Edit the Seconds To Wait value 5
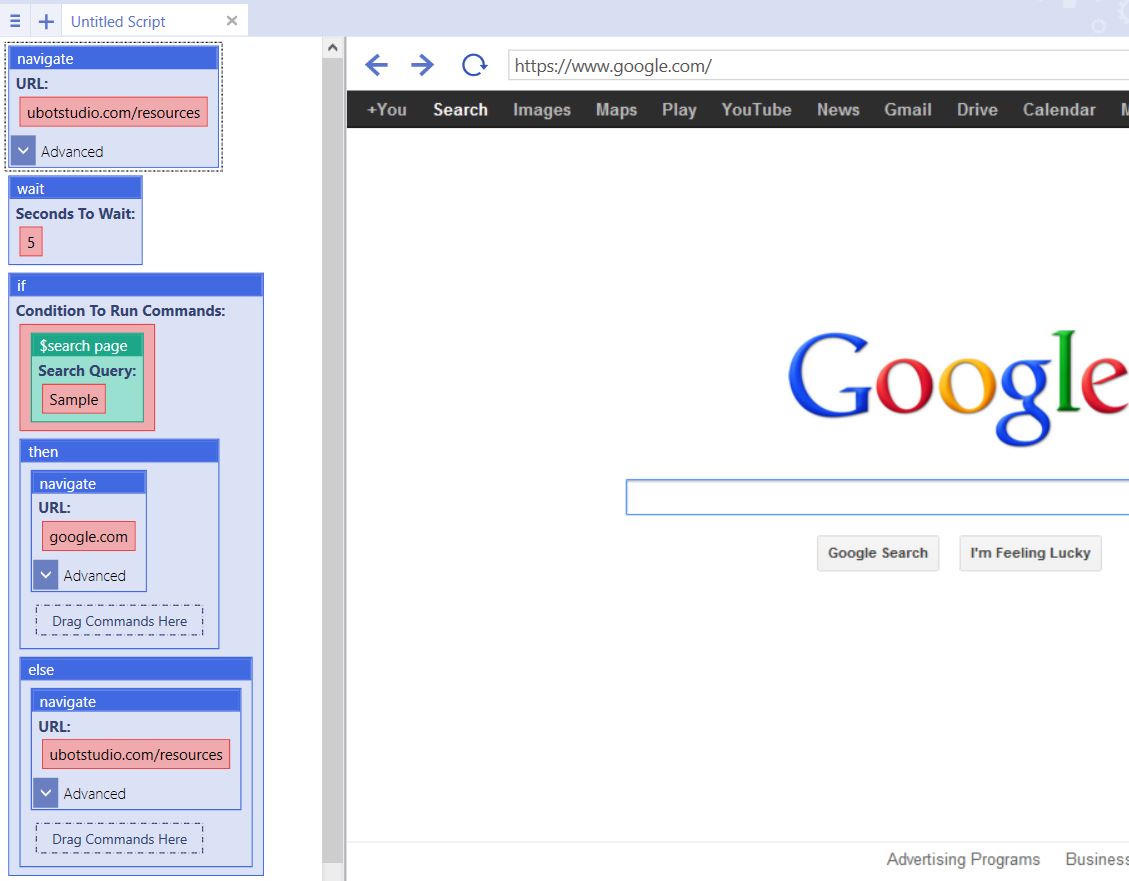 pyautogui.click(x=31, y=242)
